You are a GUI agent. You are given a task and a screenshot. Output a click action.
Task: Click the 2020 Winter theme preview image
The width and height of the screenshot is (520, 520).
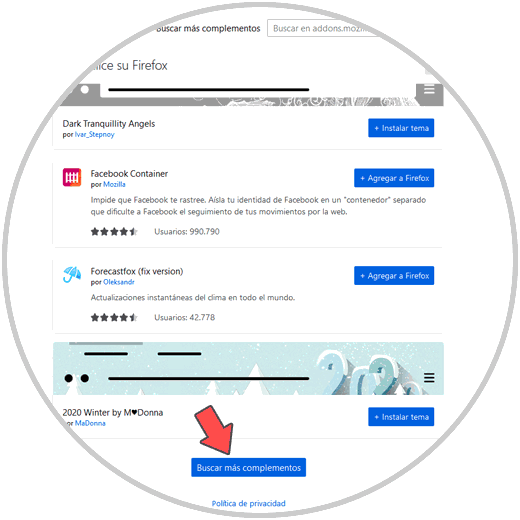(248, 368)
